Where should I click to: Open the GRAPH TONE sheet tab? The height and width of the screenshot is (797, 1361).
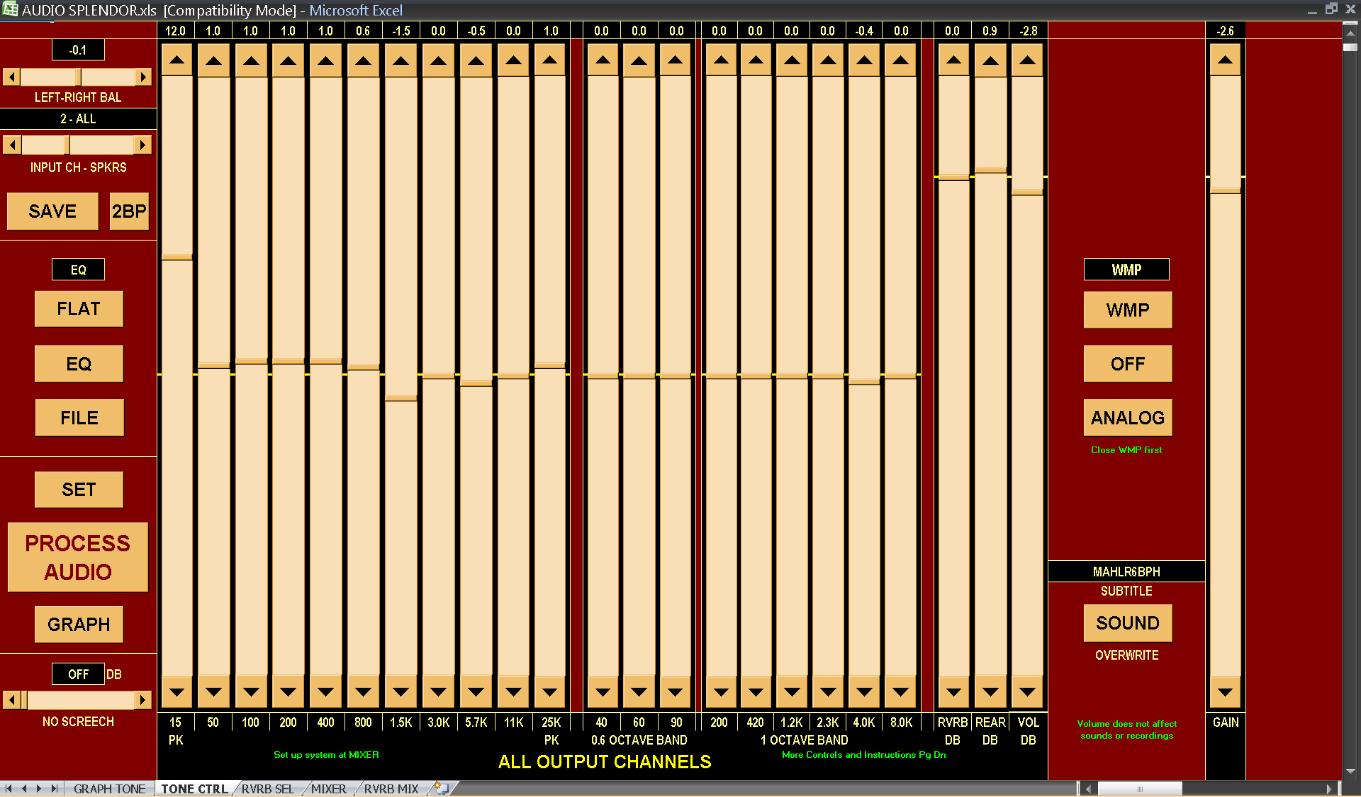point(109,789)
